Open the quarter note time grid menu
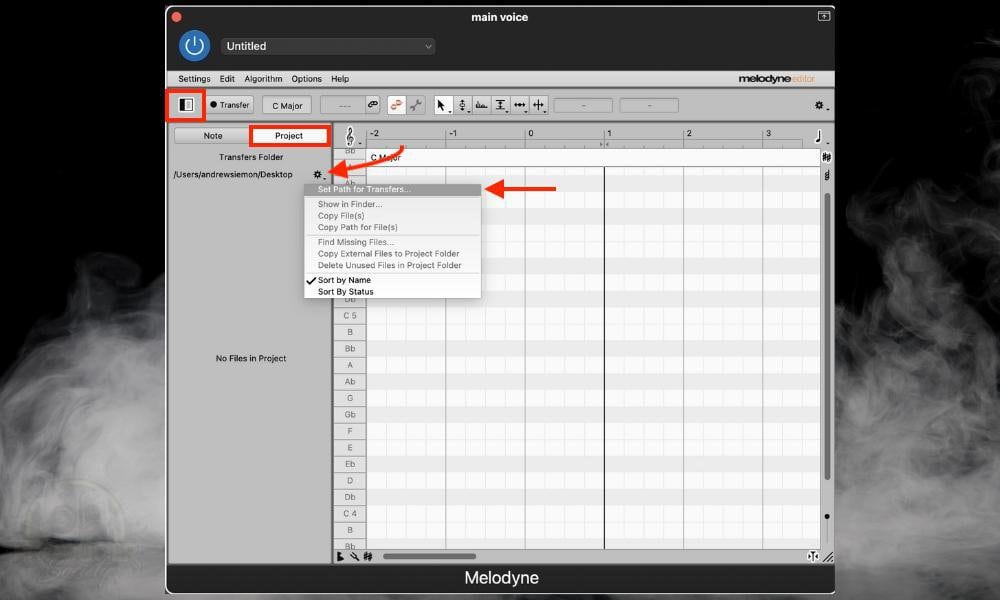 pos(819,136)
